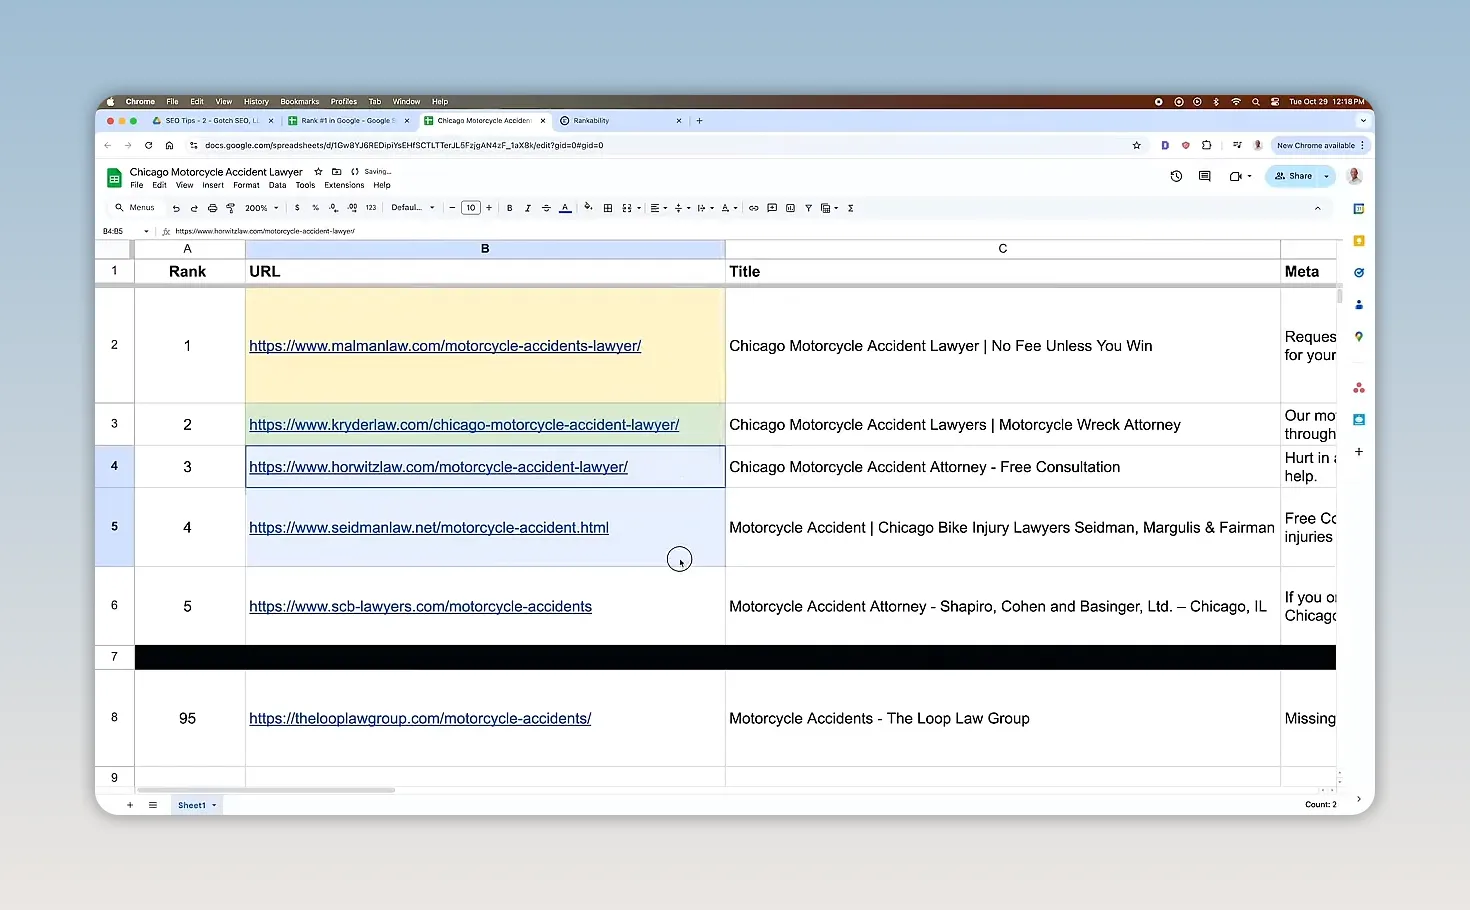1470x910 pixels.
Task: Open the all sheets list icon
Action: 153,805
